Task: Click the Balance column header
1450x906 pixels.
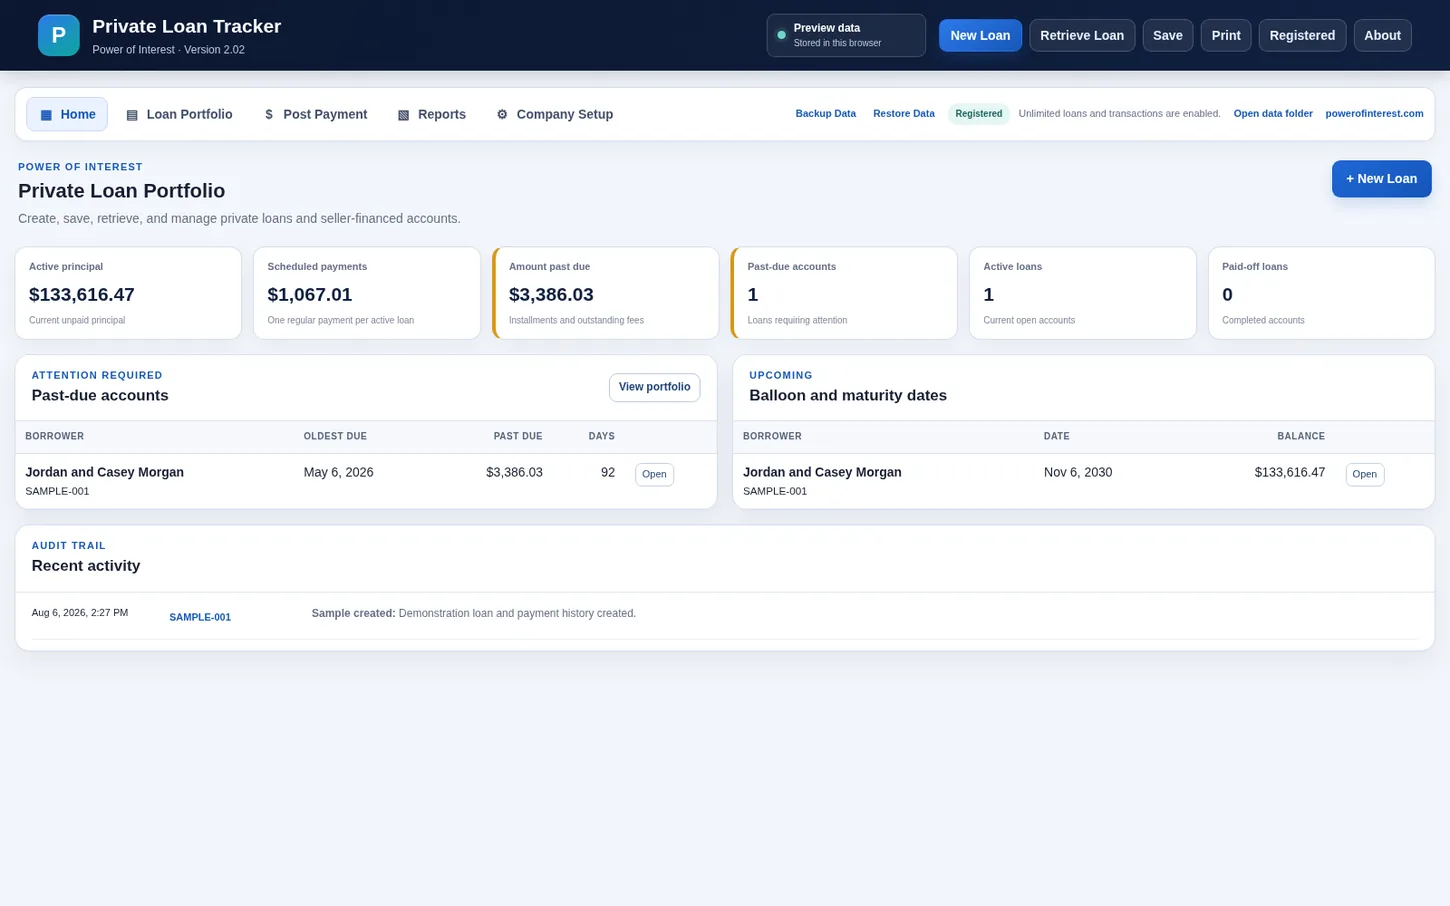Action: [1301, 437]
